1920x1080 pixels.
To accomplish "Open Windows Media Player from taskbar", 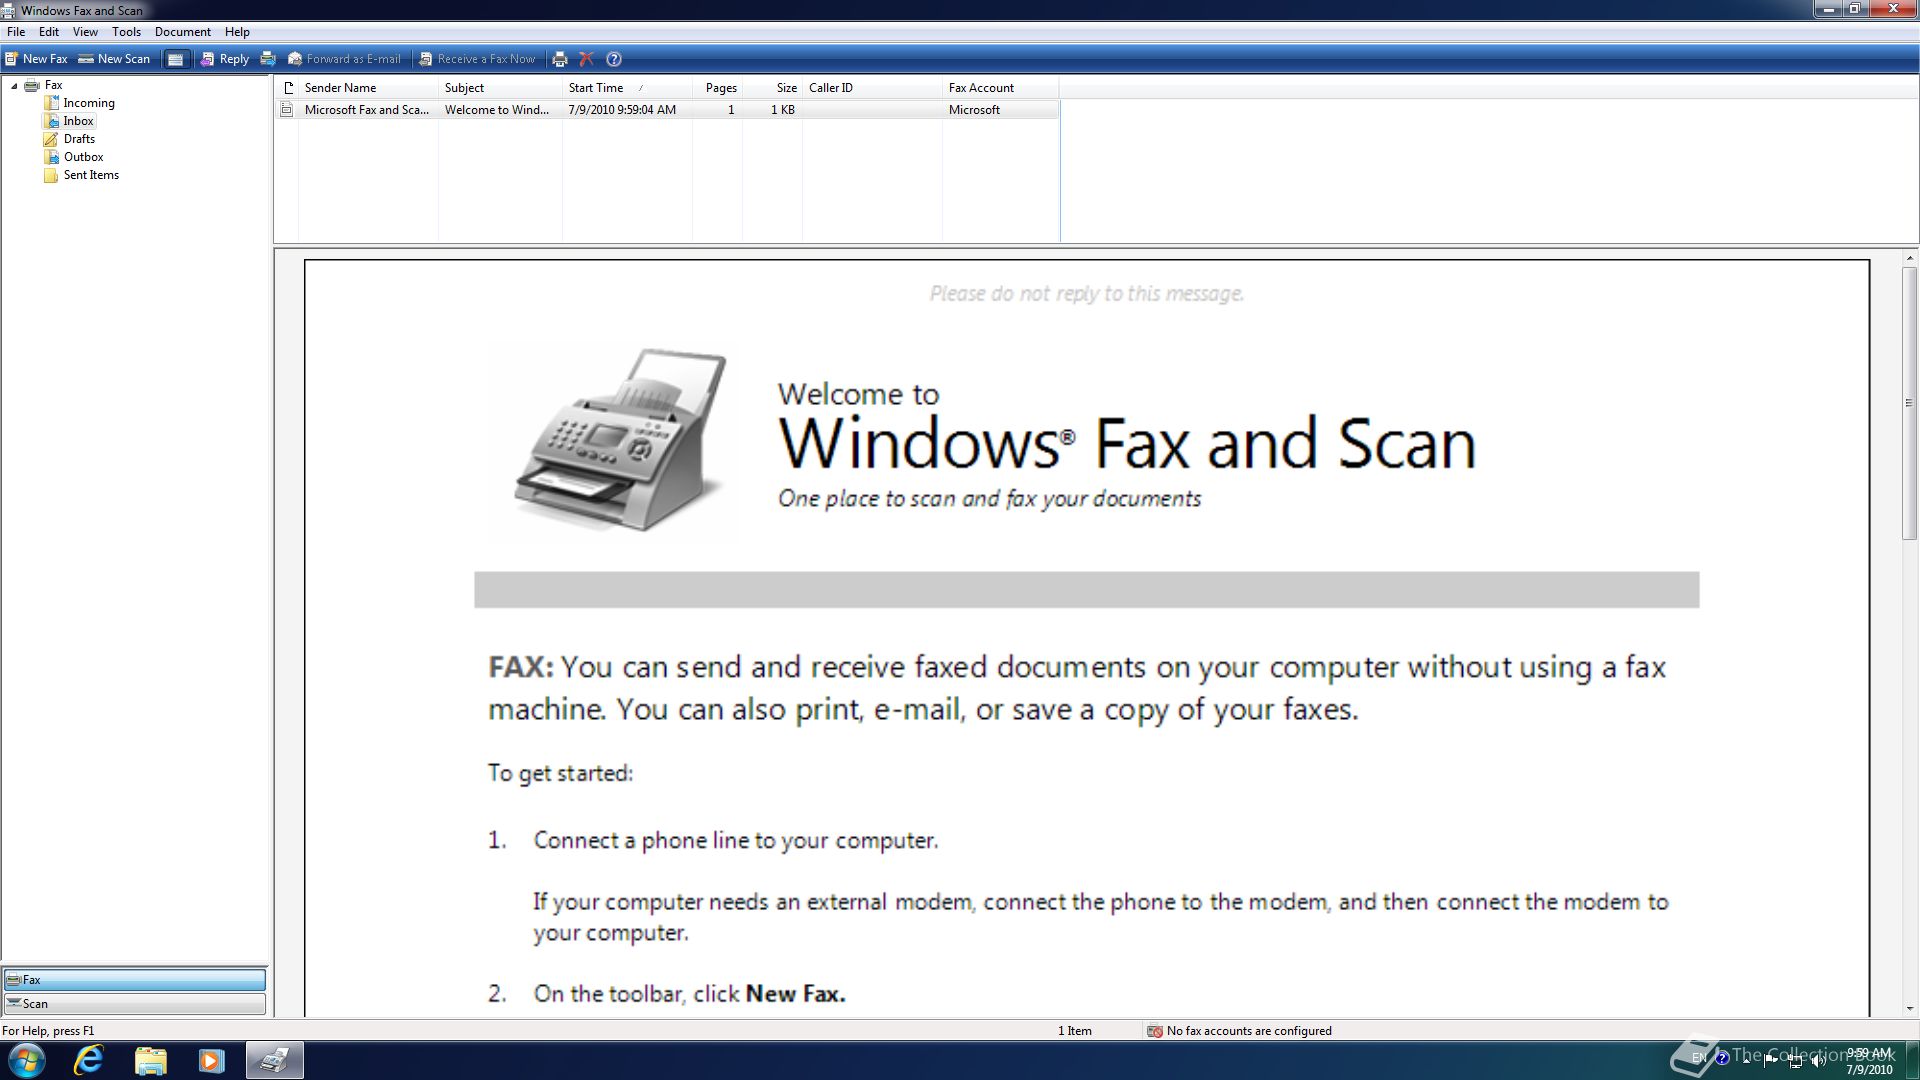I will [212, 1060].
